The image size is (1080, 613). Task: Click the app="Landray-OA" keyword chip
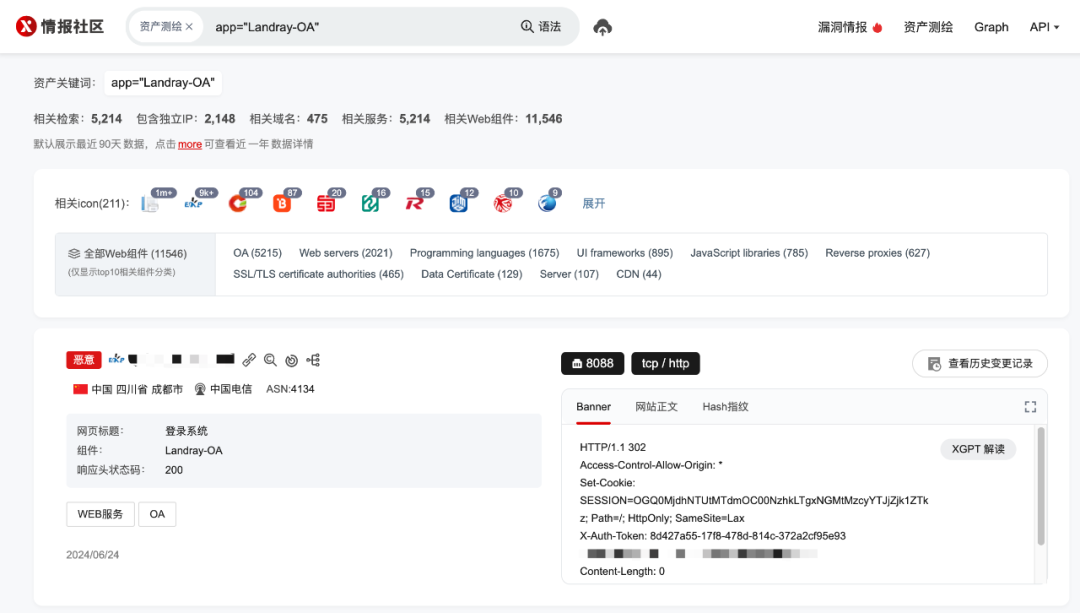coord(163,83)
